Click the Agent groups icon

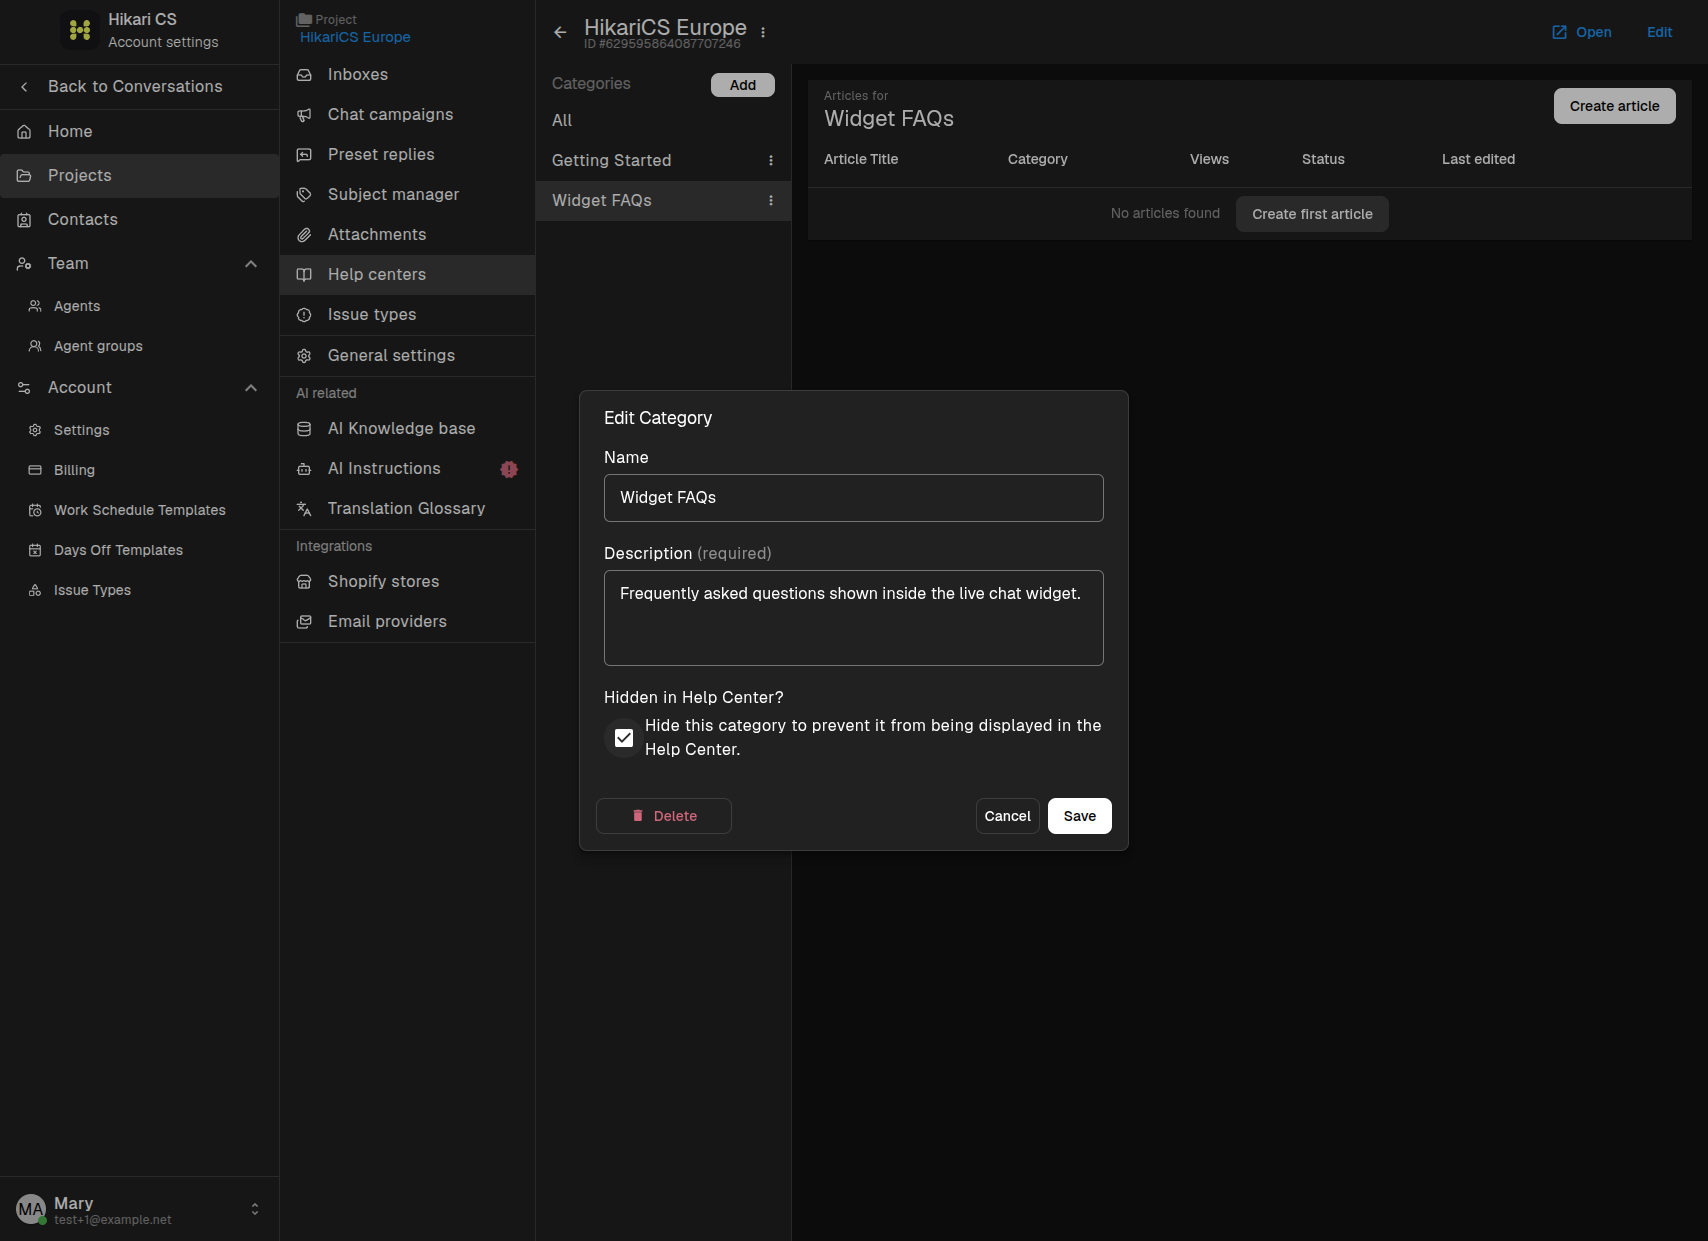[x=35, y=346]
